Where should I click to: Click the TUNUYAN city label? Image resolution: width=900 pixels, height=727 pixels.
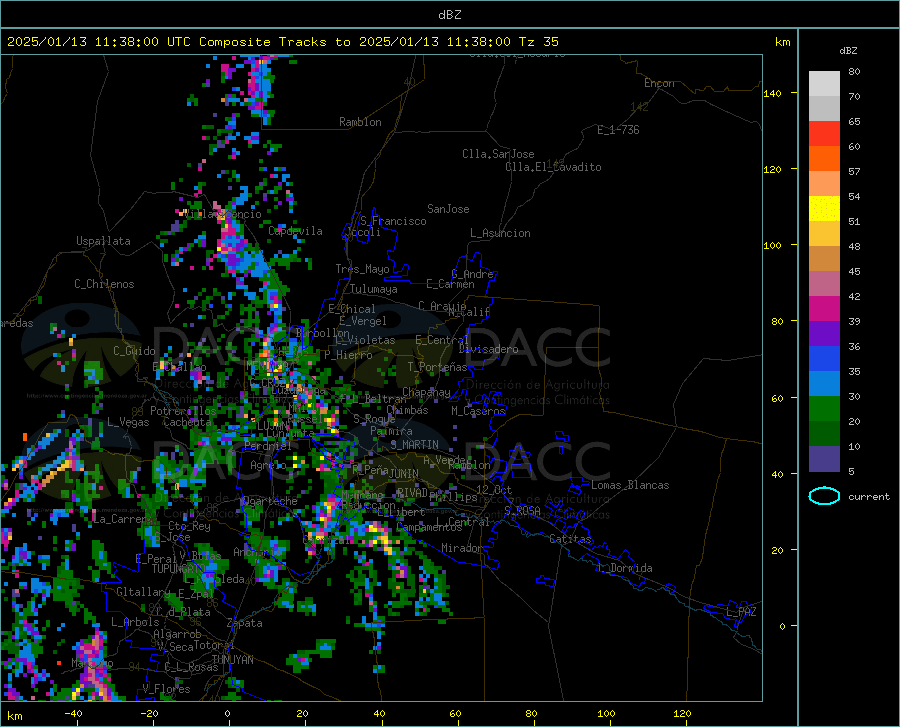point(232,660)
